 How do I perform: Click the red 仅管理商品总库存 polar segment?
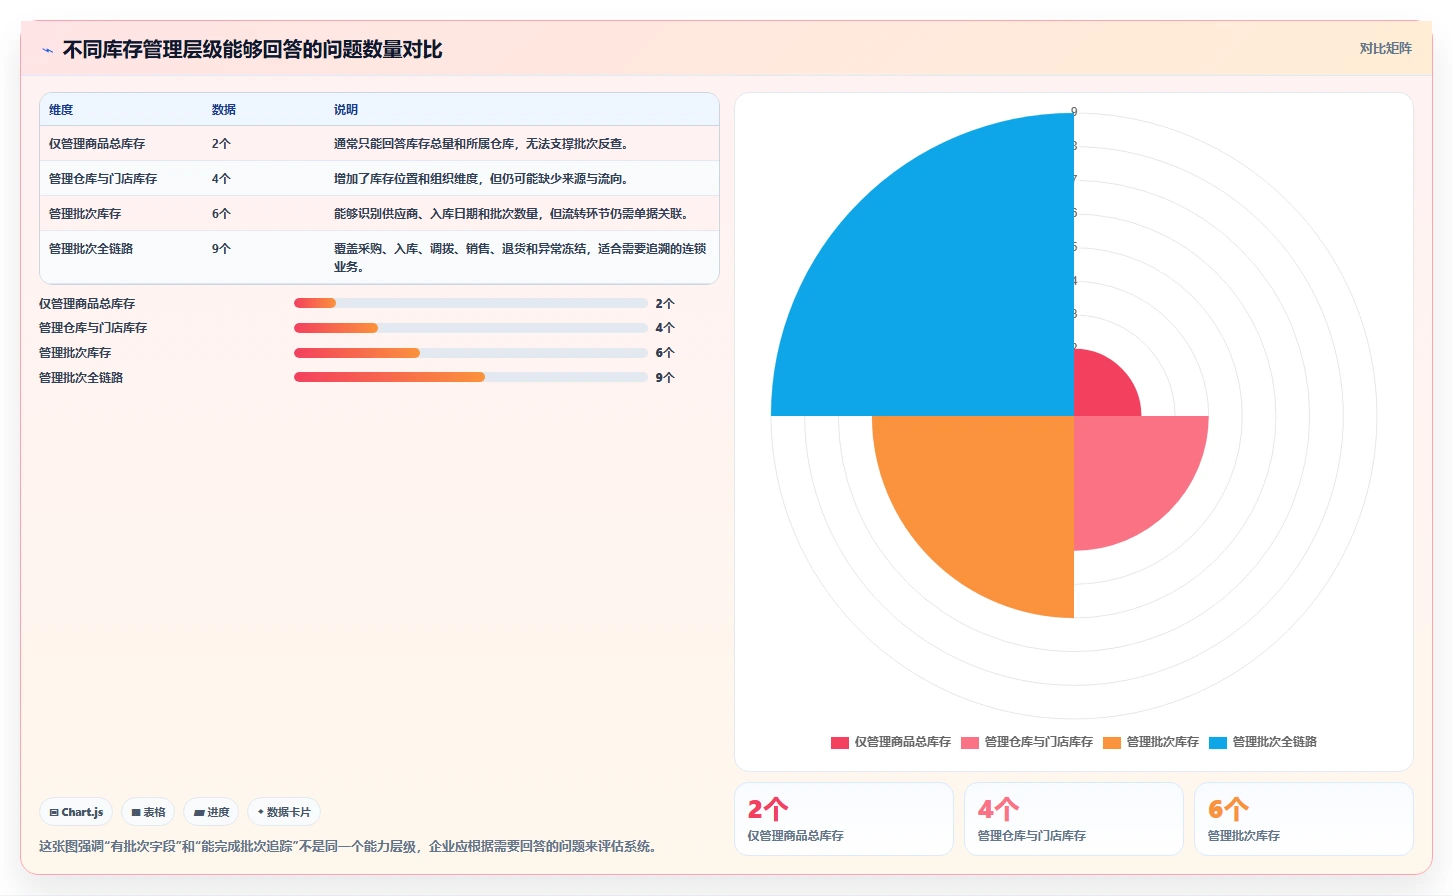pos(1100,390)
